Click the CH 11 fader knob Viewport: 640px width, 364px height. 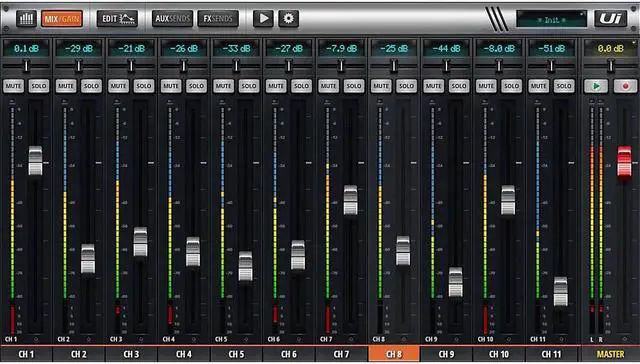point(561,292)
